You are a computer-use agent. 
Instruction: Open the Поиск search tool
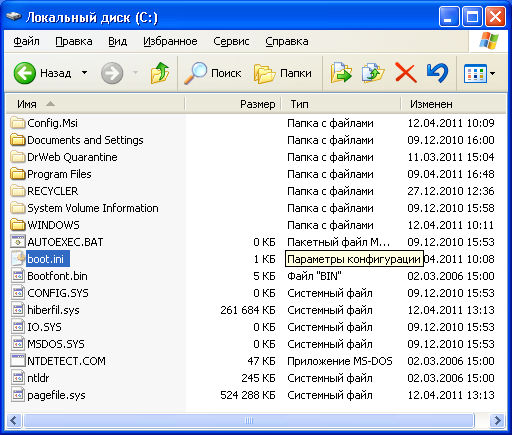point(213,73)
